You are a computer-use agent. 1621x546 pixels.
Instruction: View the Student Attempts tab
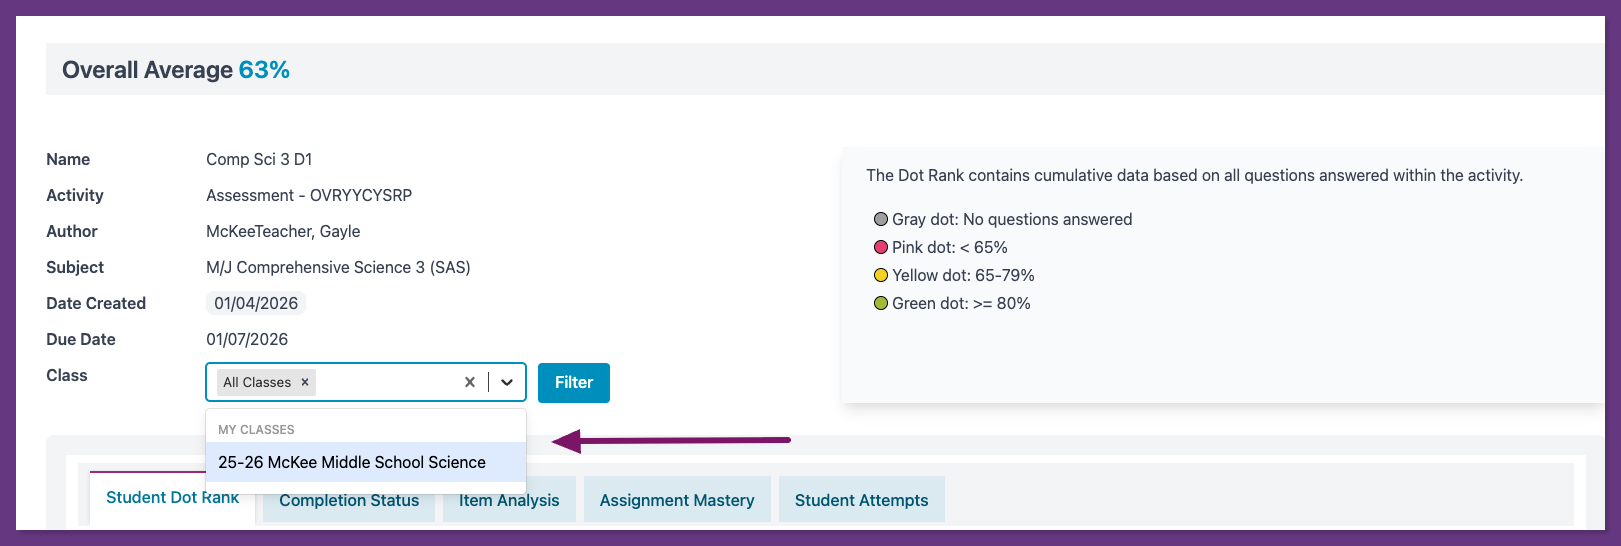[x=861, y=501]
